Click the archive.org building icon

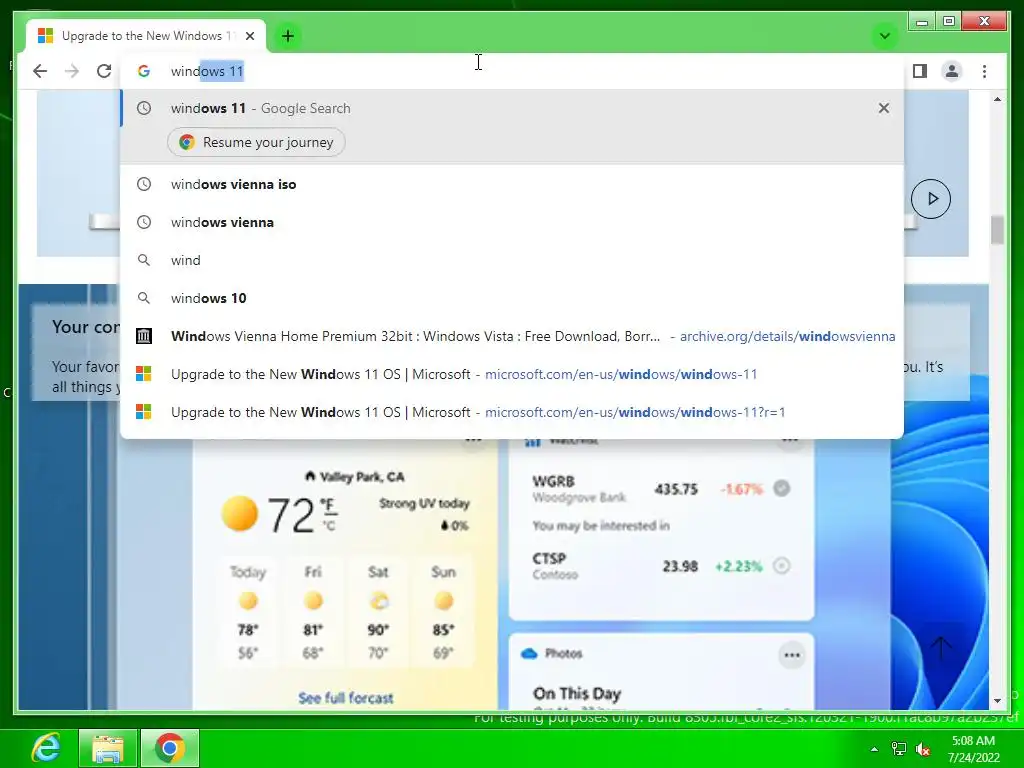[144, 336]
